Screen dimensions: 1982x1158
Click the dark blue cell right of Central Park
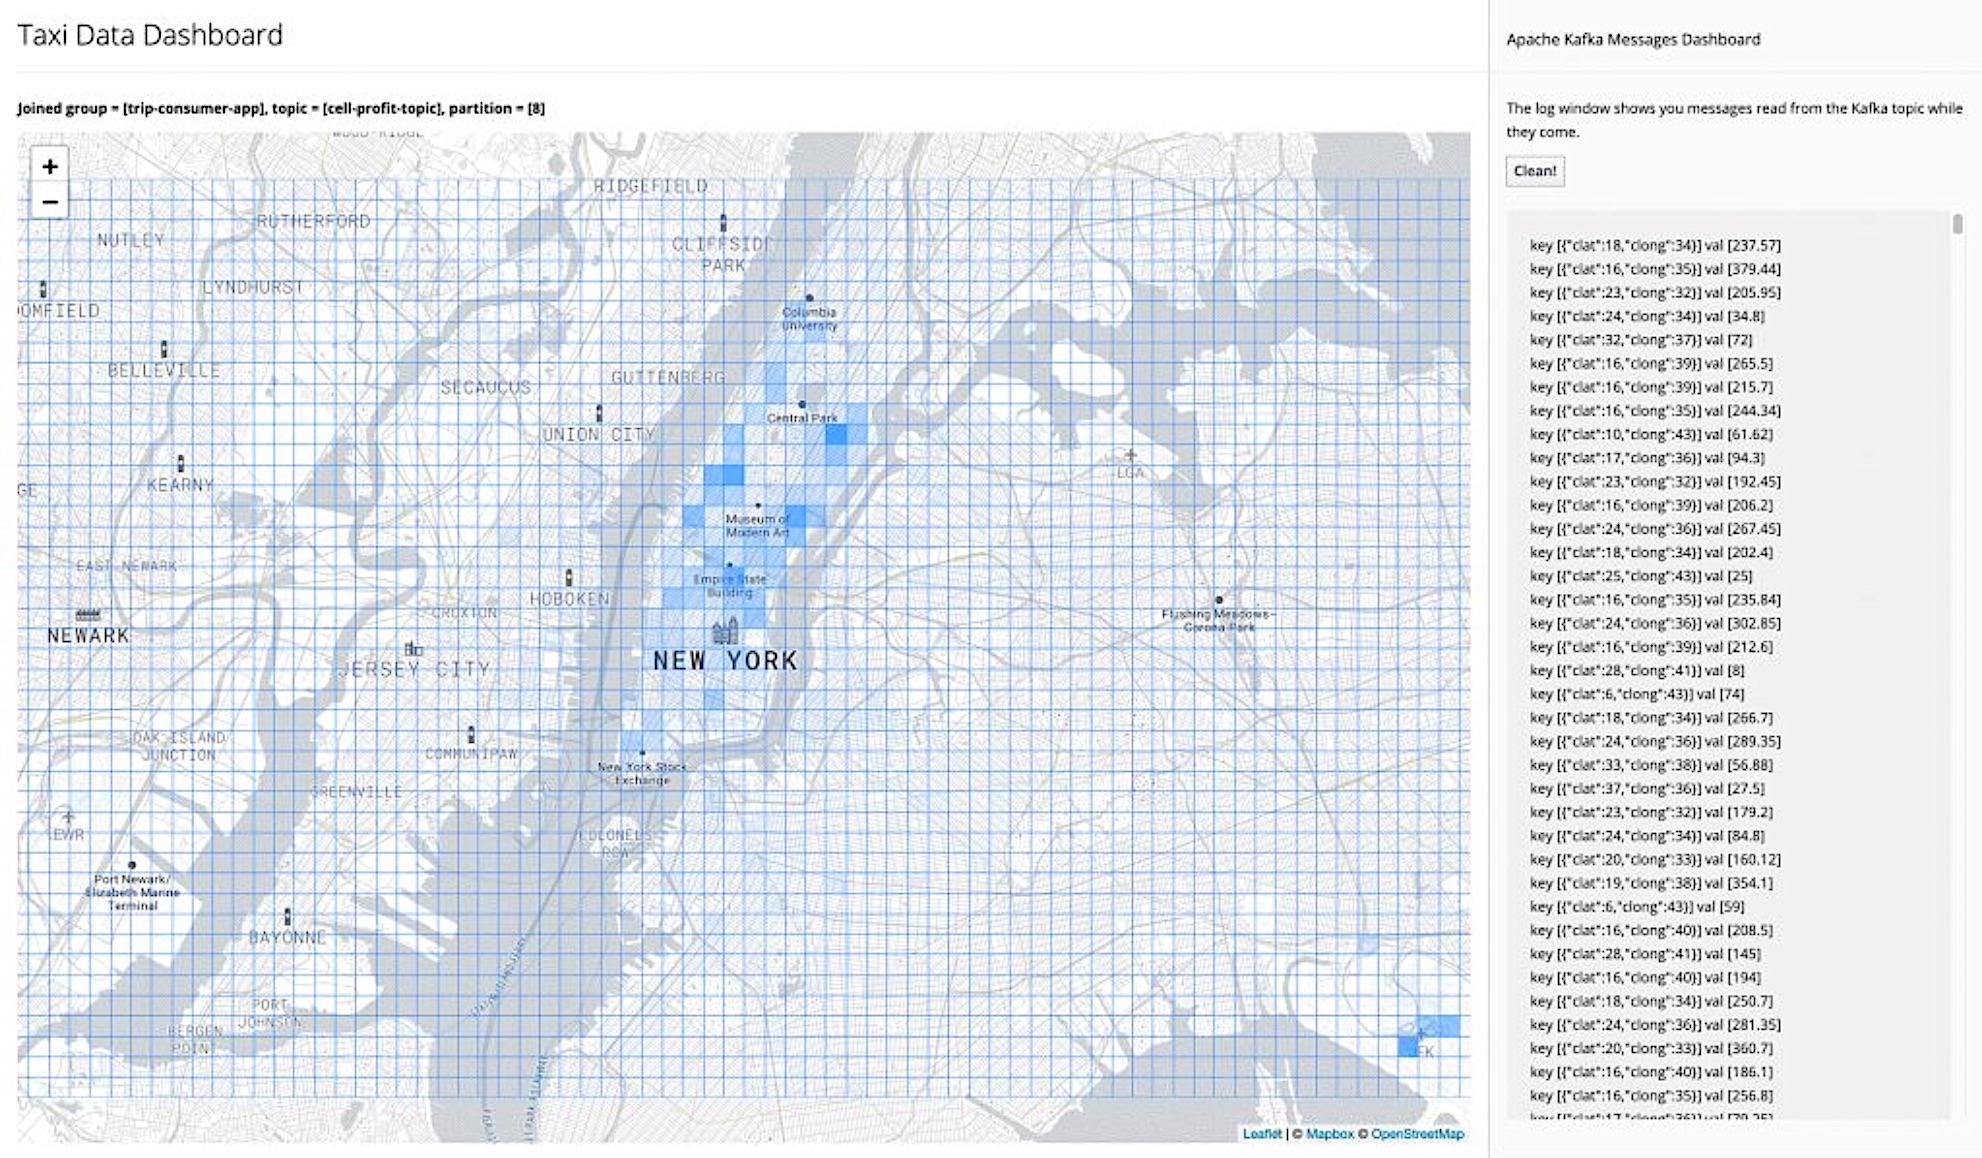pyautogui.click(x=836, y=434)
